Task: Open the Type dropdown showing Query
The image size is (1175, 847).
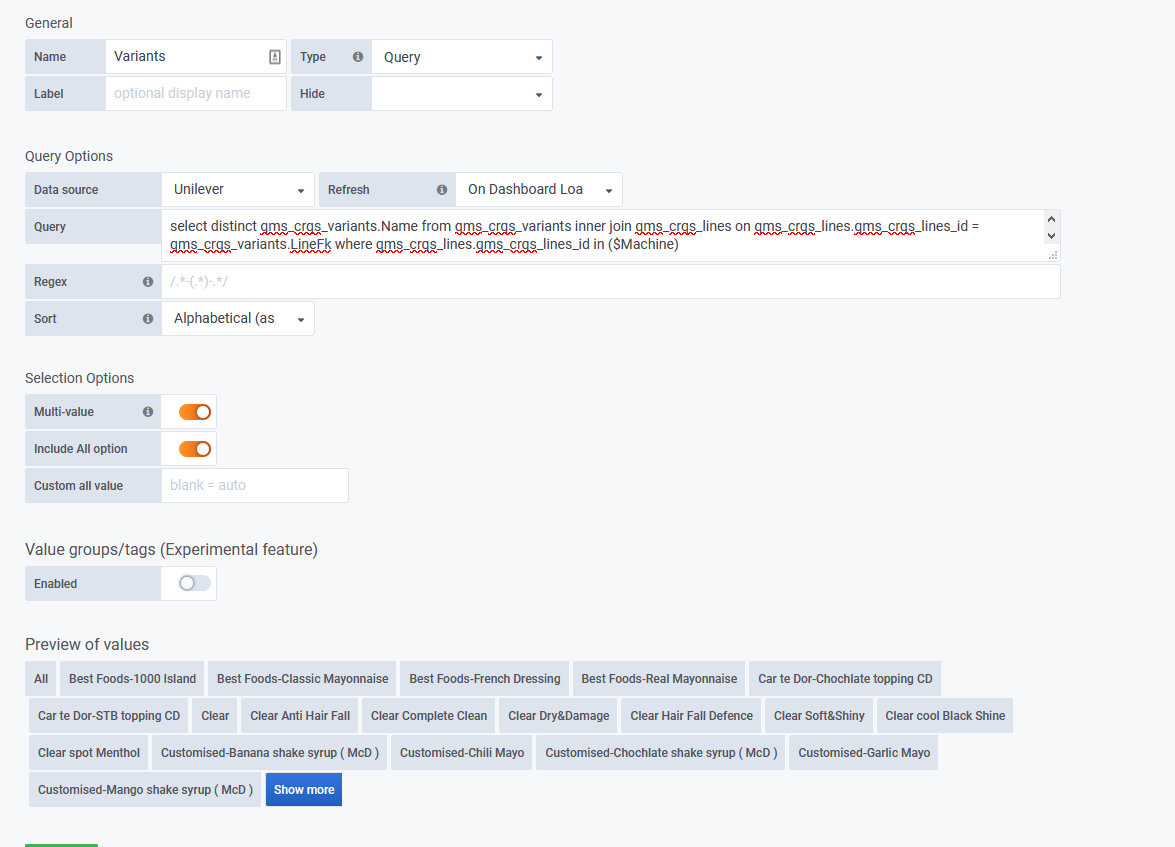Action: click(461, 56)
